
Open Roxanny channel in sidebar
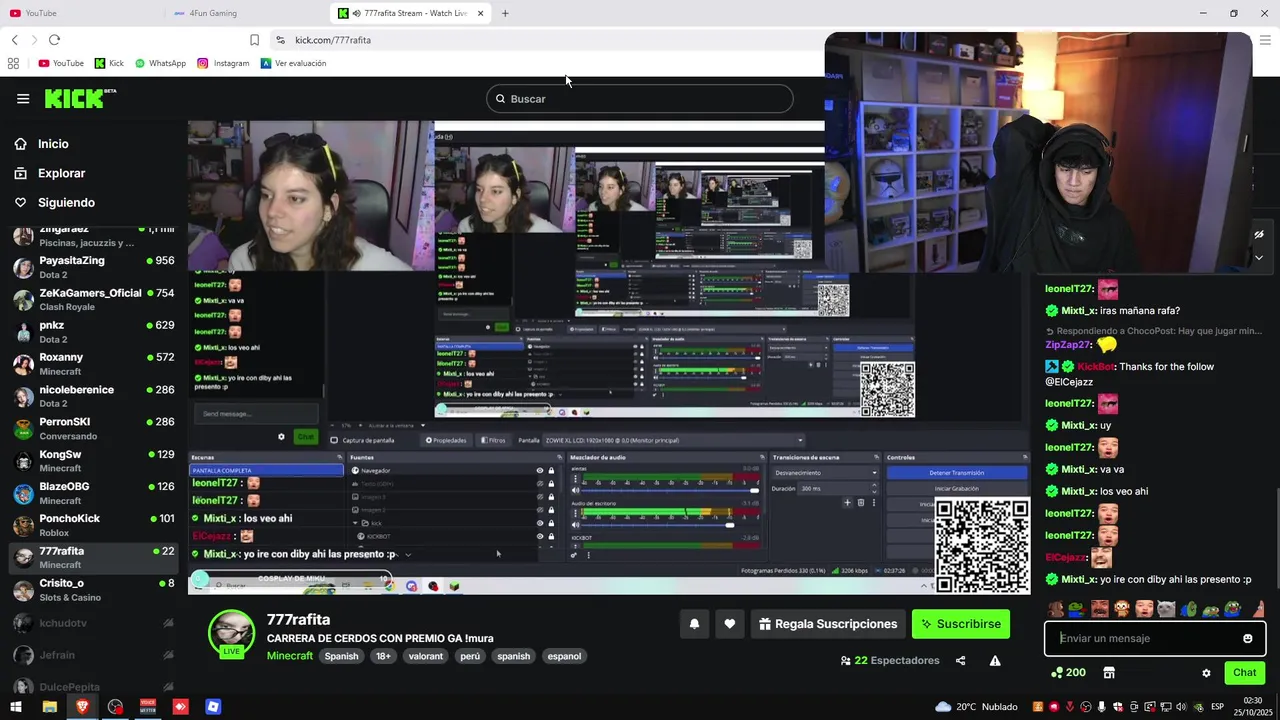point(93,364)
